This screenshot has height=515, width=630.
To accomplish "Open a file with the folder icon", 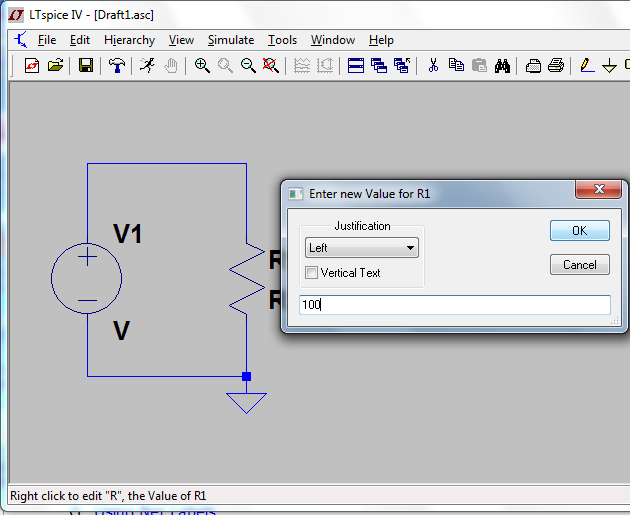I will coord(55,65).
